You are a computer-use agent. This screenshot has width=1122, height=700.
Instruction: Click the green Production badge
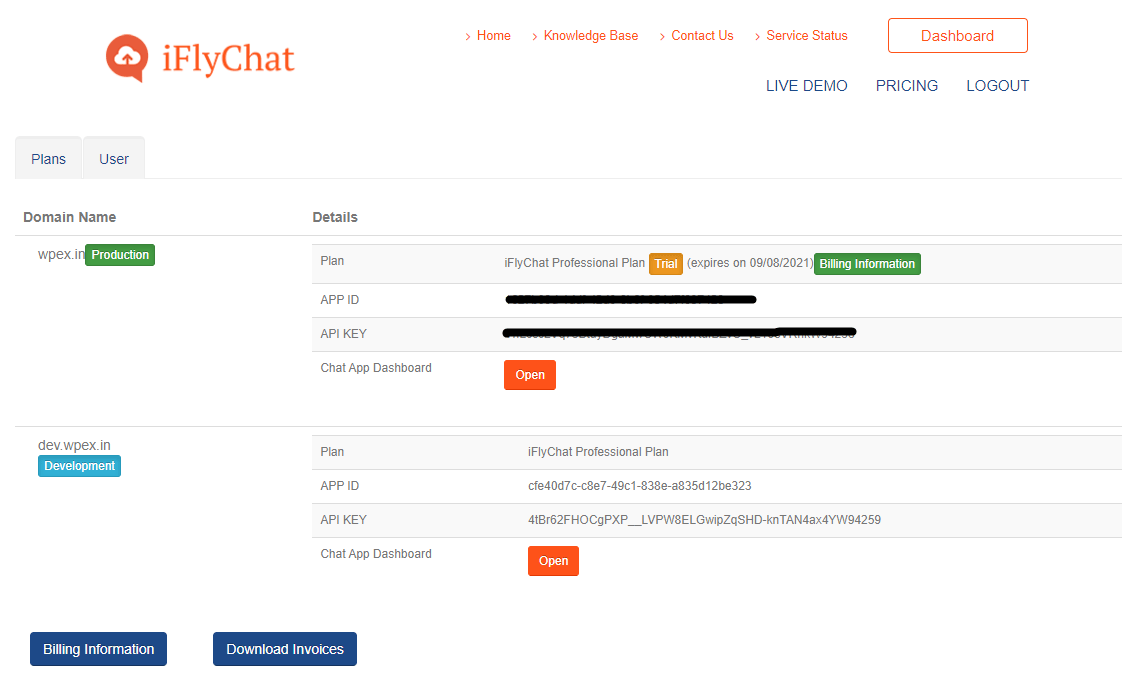tap(120, 255)
